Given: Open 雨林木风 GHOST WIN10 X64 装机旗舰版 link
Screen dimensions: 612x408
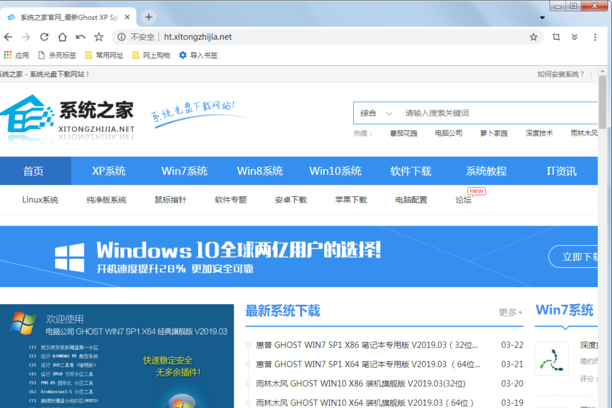Looking at the screenshot, I should (365, 403).
